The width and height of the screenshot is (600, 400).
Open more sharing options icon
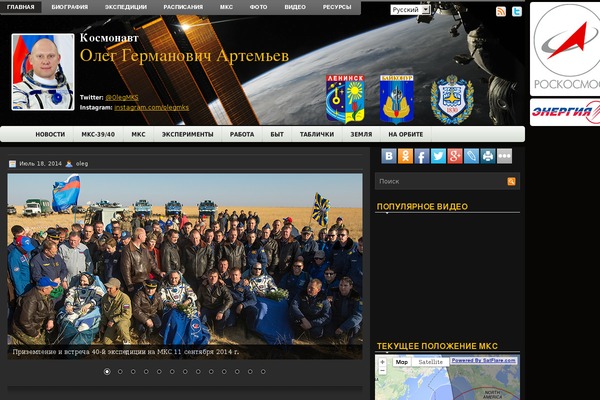(504, 156)
